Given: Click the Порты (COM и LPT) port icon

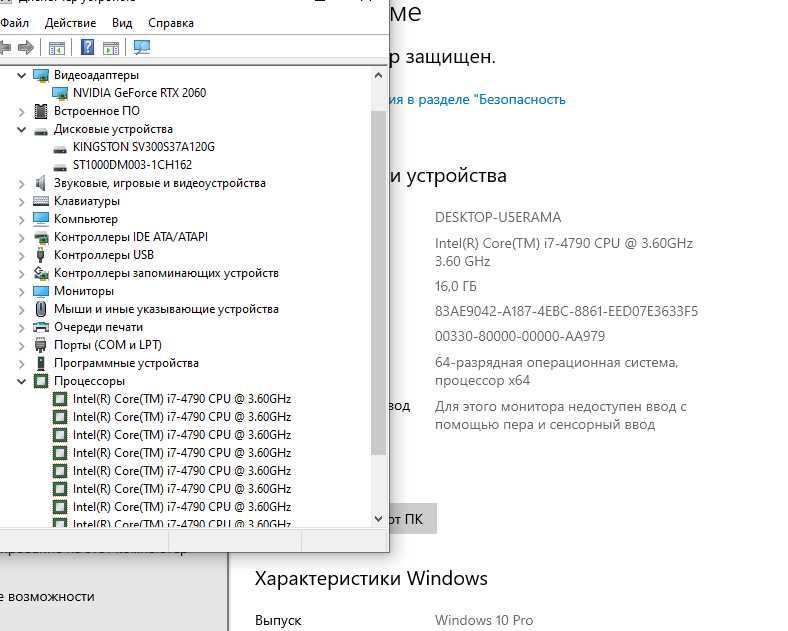Looking at the screenshot, I should pos(41,345).
